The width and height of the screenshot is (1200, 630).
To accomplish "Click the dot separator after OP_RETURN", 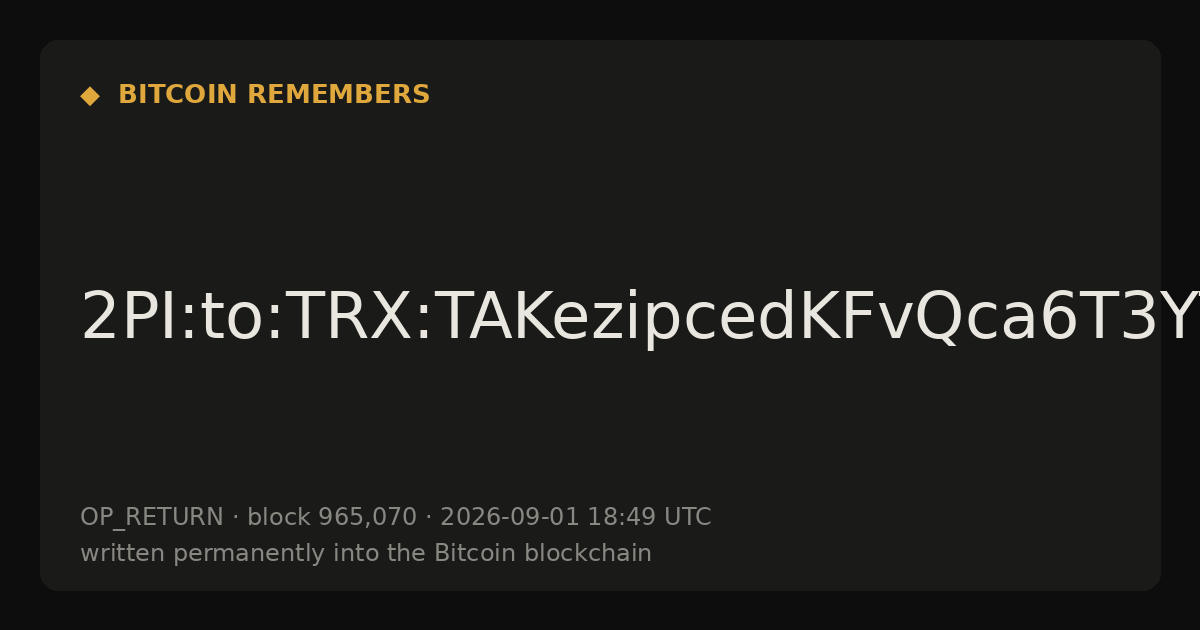I will (236, 518).
